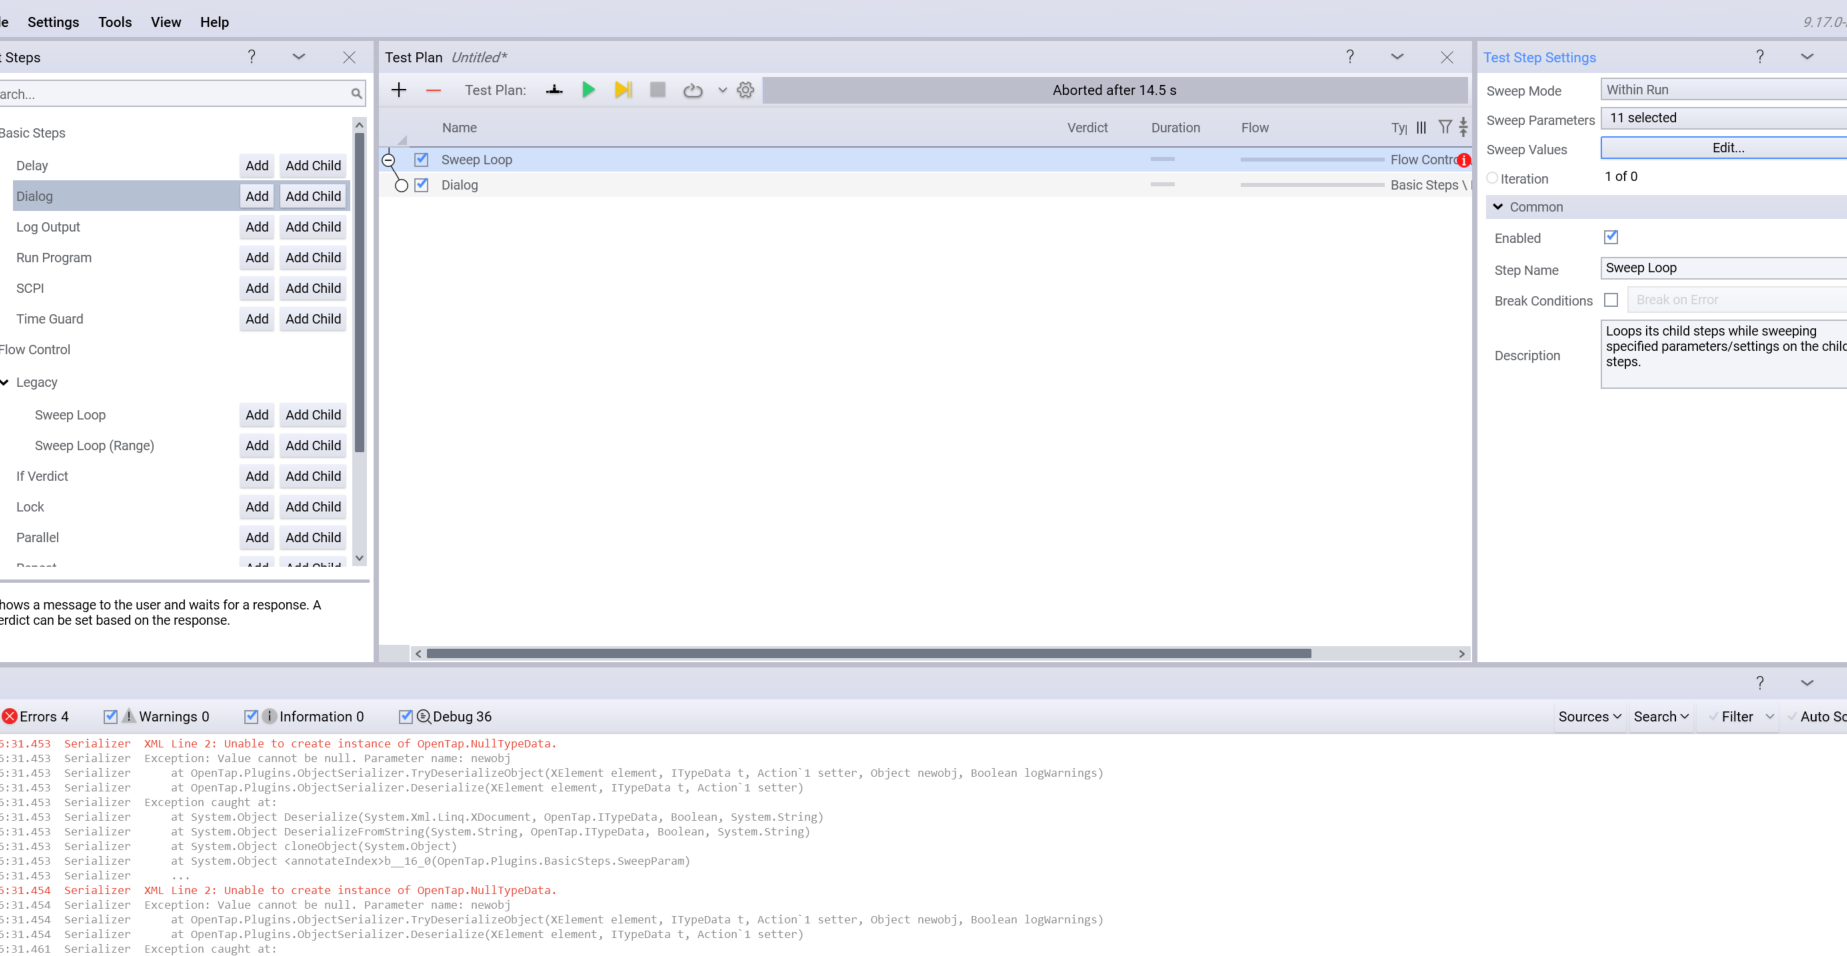The width and height of the screenshot is (1847, 956).
Task: Click the repeat run loop icon
Action: (x=692, y=90)
